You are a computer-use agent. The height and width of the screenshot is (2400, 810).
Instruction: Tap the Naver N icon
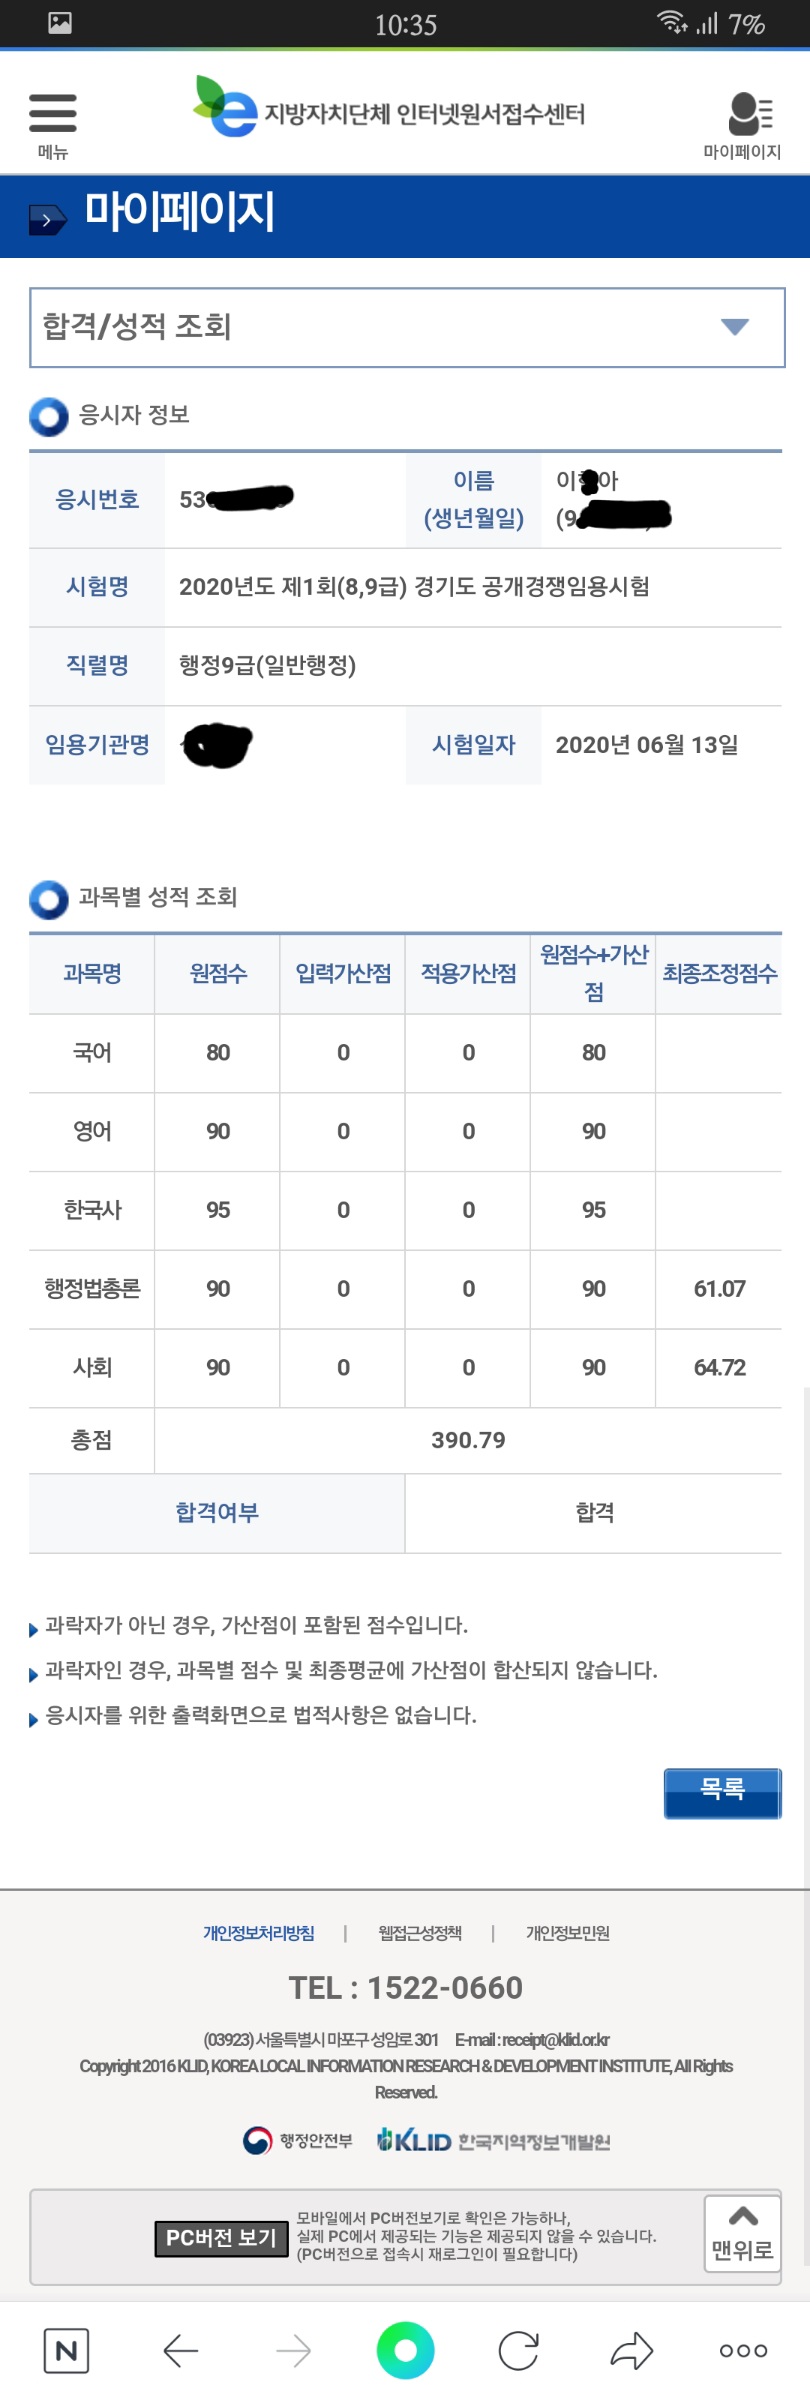67,2350
